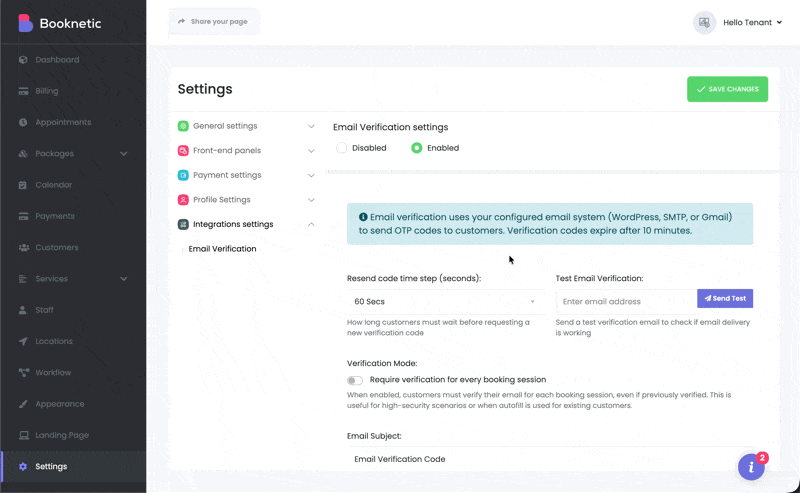Viewport: 800px width, 493px height.
Task: Open the Hello Tenant user menu
Action: tap(738, 22)
